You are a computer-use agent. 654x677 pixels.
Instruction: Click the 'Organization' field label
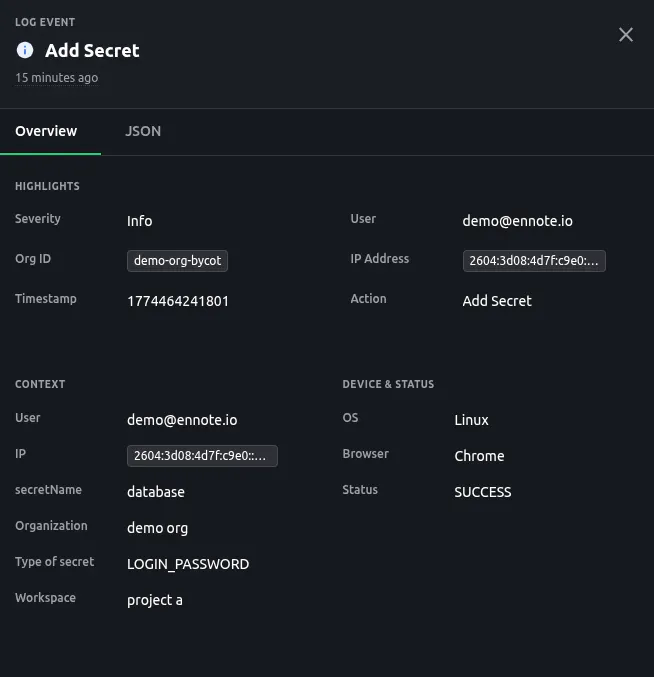point(51,525)
